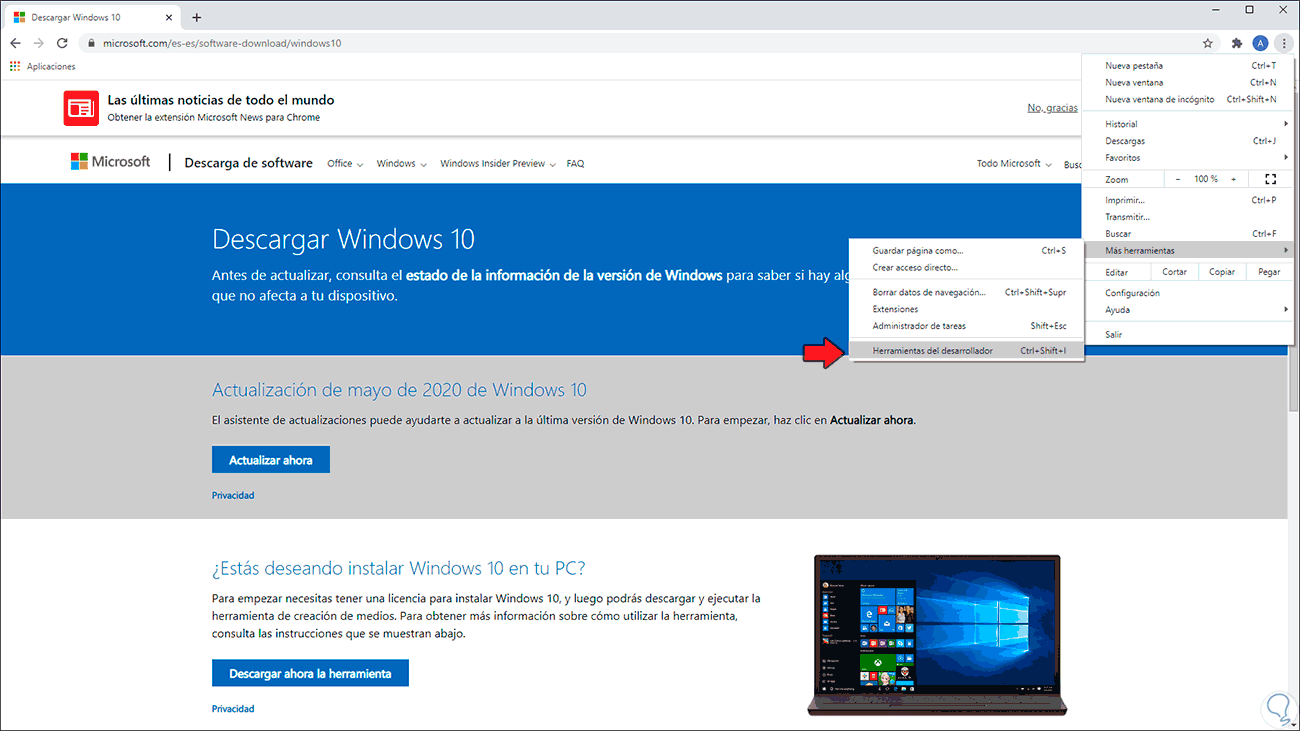The height and width of the screenshot is (731, 1300).
Task: Expand the Windows Insider Preview dropdown
Action: click(x=498, y=163)
